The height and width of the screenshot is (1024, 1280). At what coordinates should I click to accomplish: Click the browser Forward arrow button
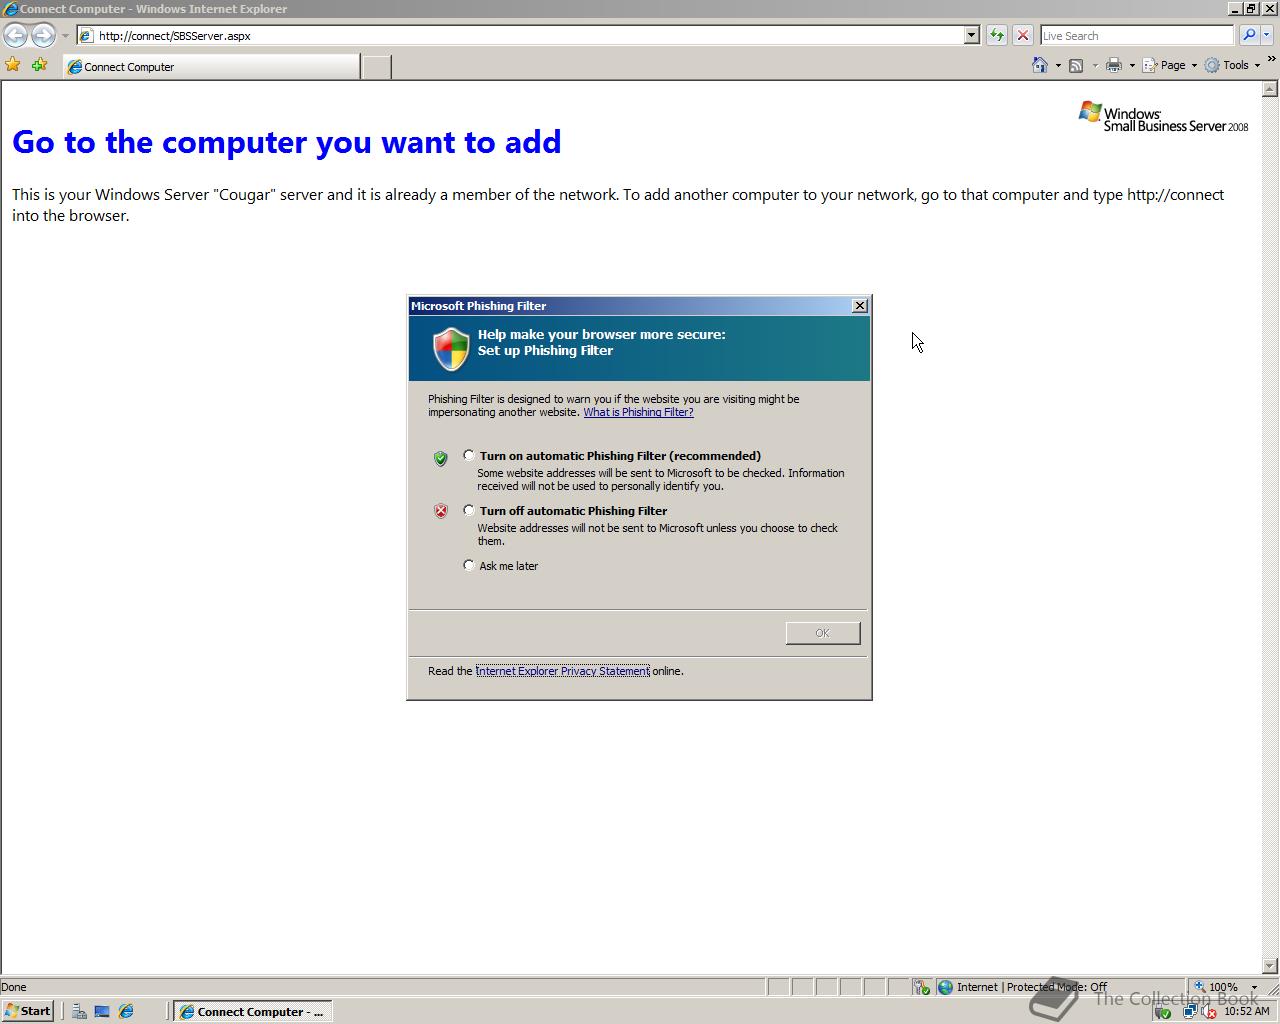[x=42, y=35]
